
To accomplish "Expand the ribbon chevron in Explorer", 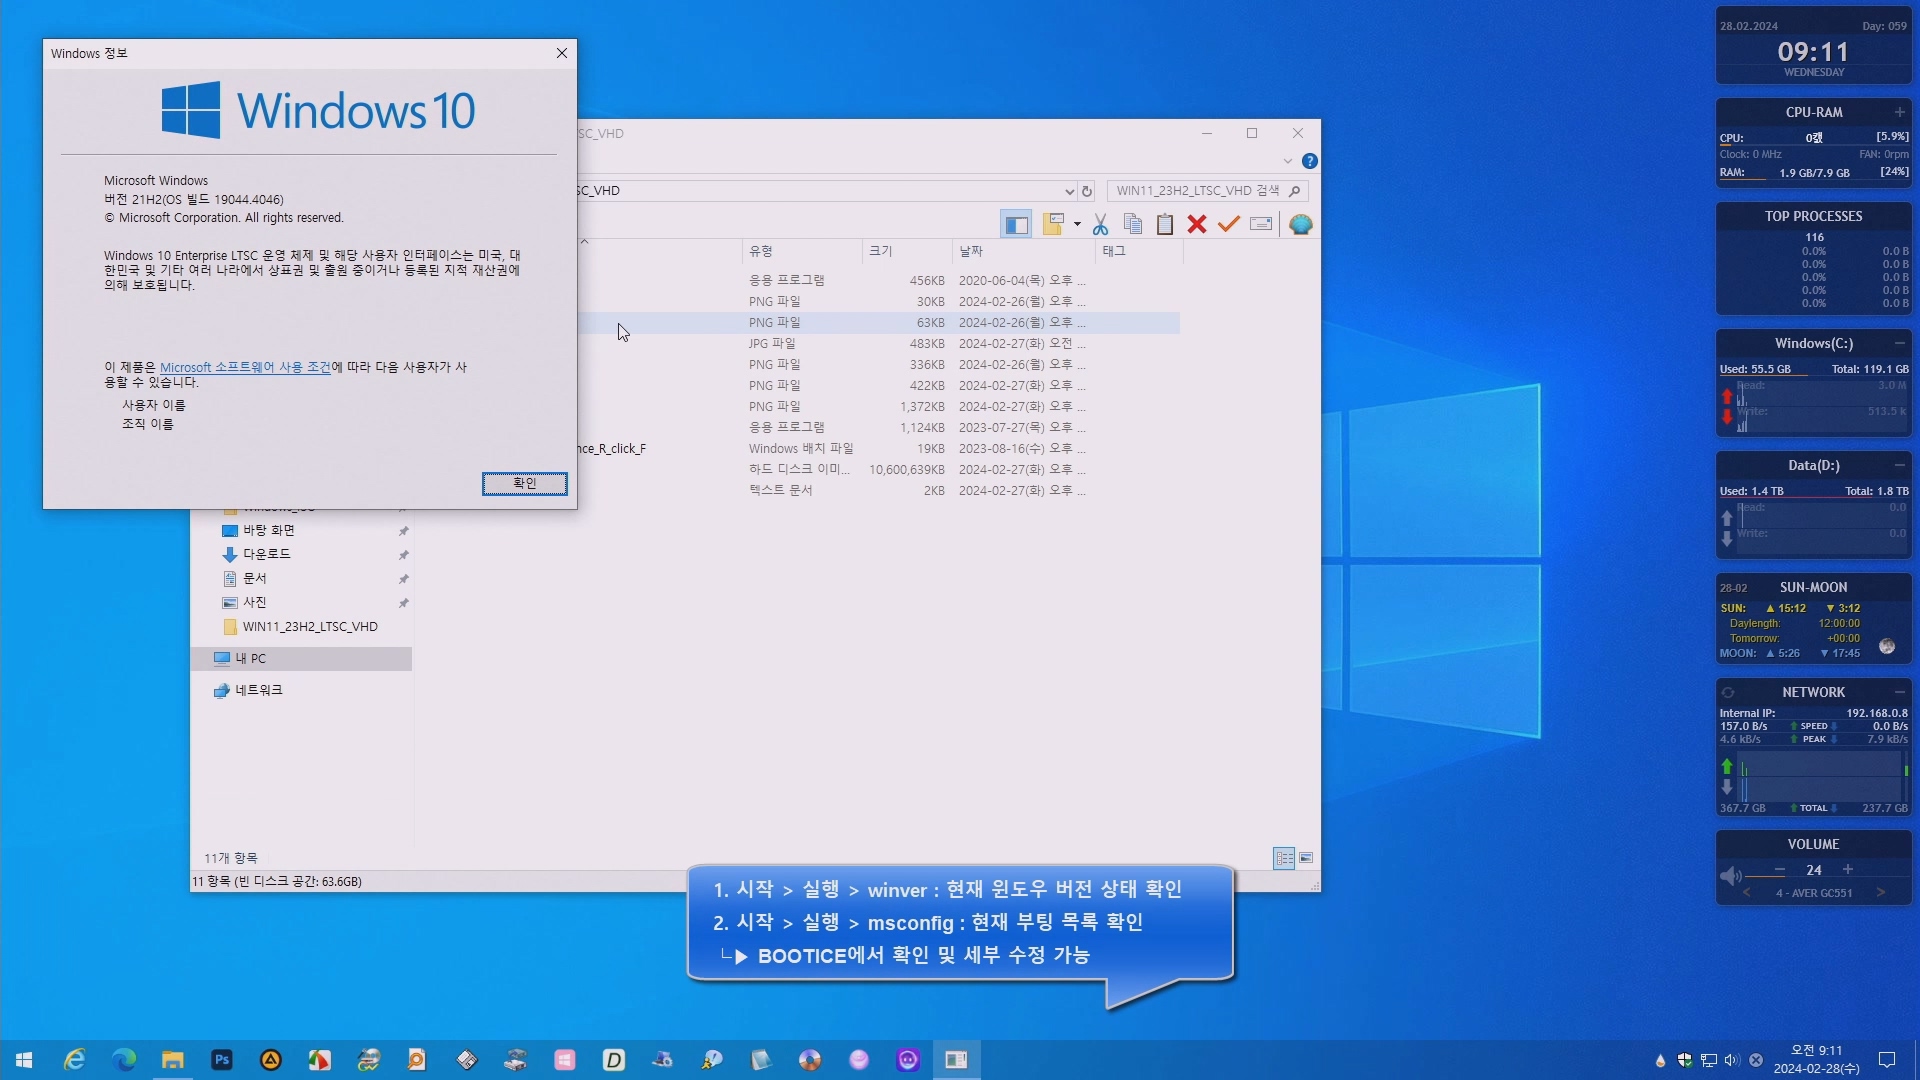I will click(1287, 161).
